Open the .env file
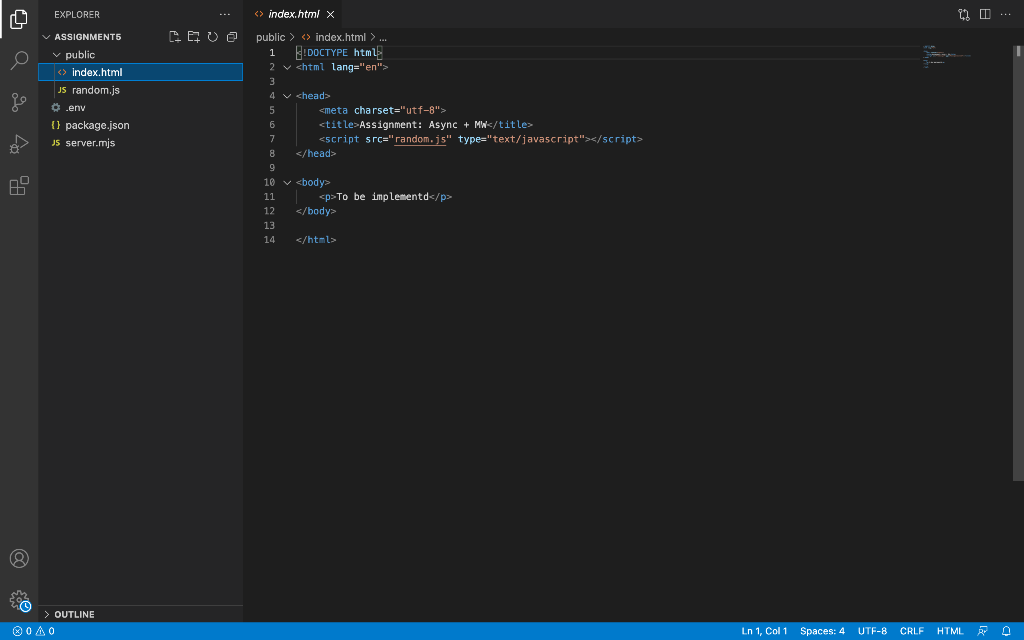The width and height of the screenshot is (1024, 640). tap(140, 108)
